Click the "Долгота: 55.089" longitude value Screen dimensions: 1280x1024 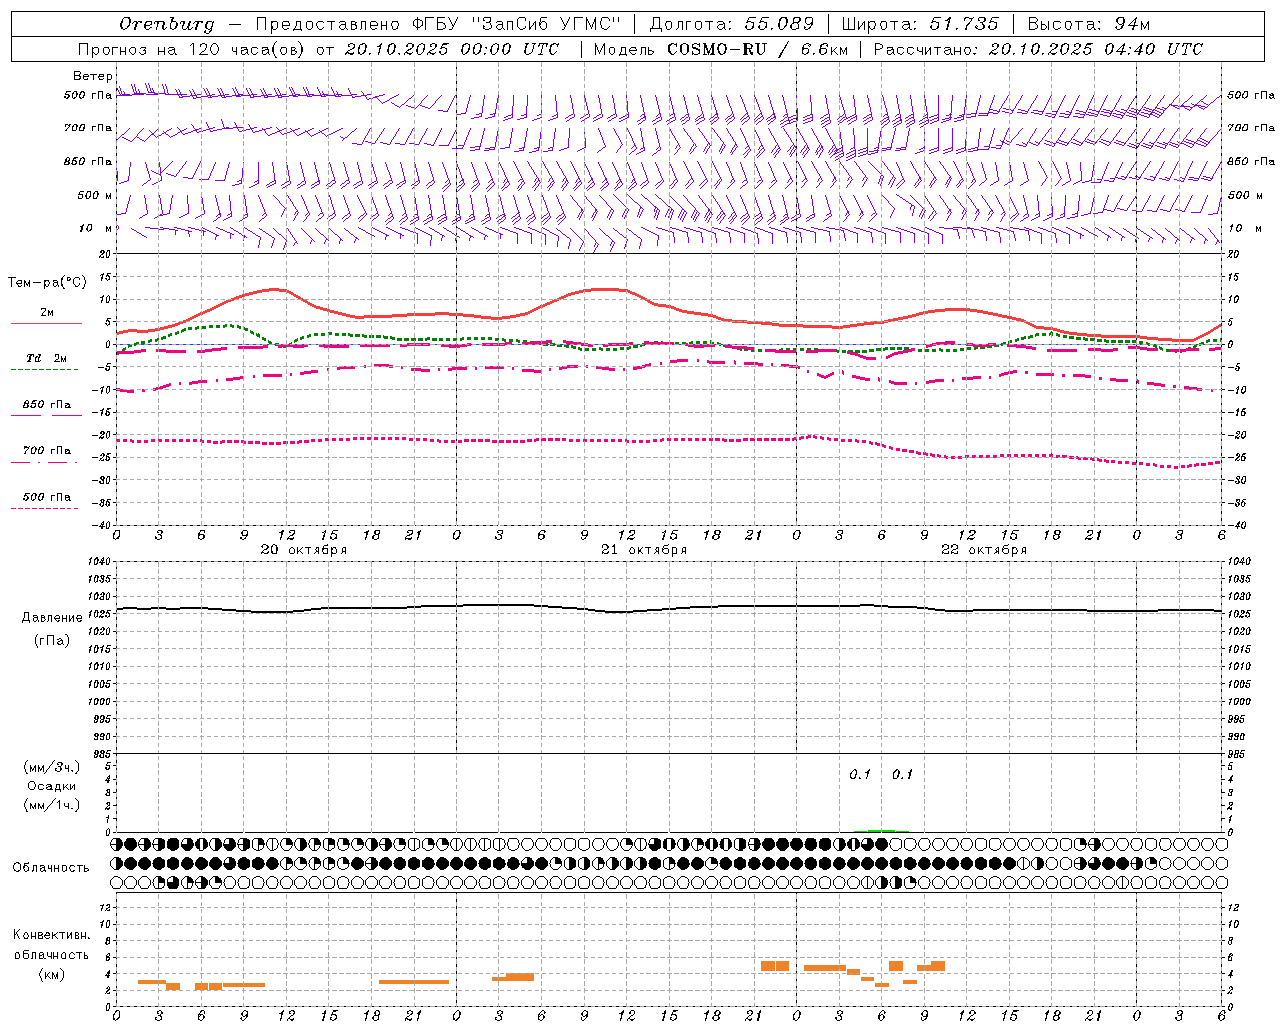point(732,24)
